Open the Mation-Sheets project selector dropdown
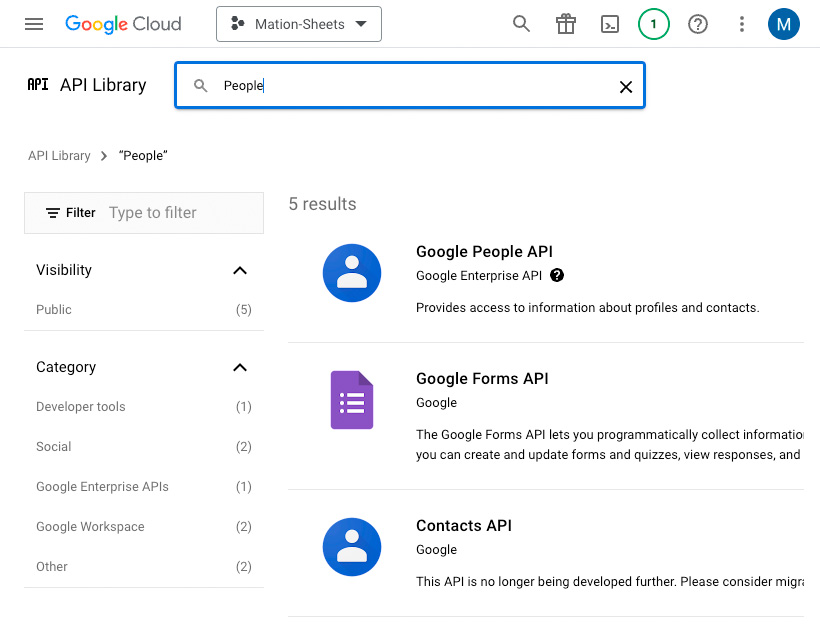This screenshot has width=820, height=638. [x=299, y=24]
